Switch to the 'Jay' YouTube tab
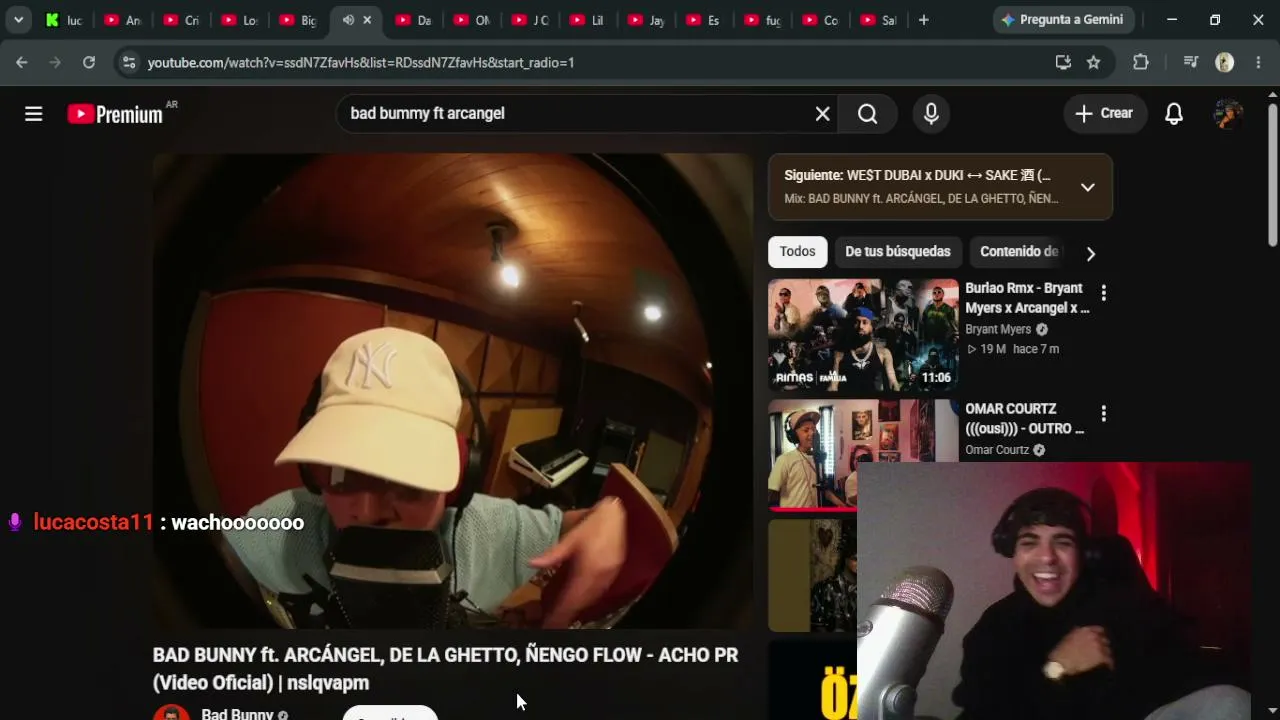 (x=646, y=20)
